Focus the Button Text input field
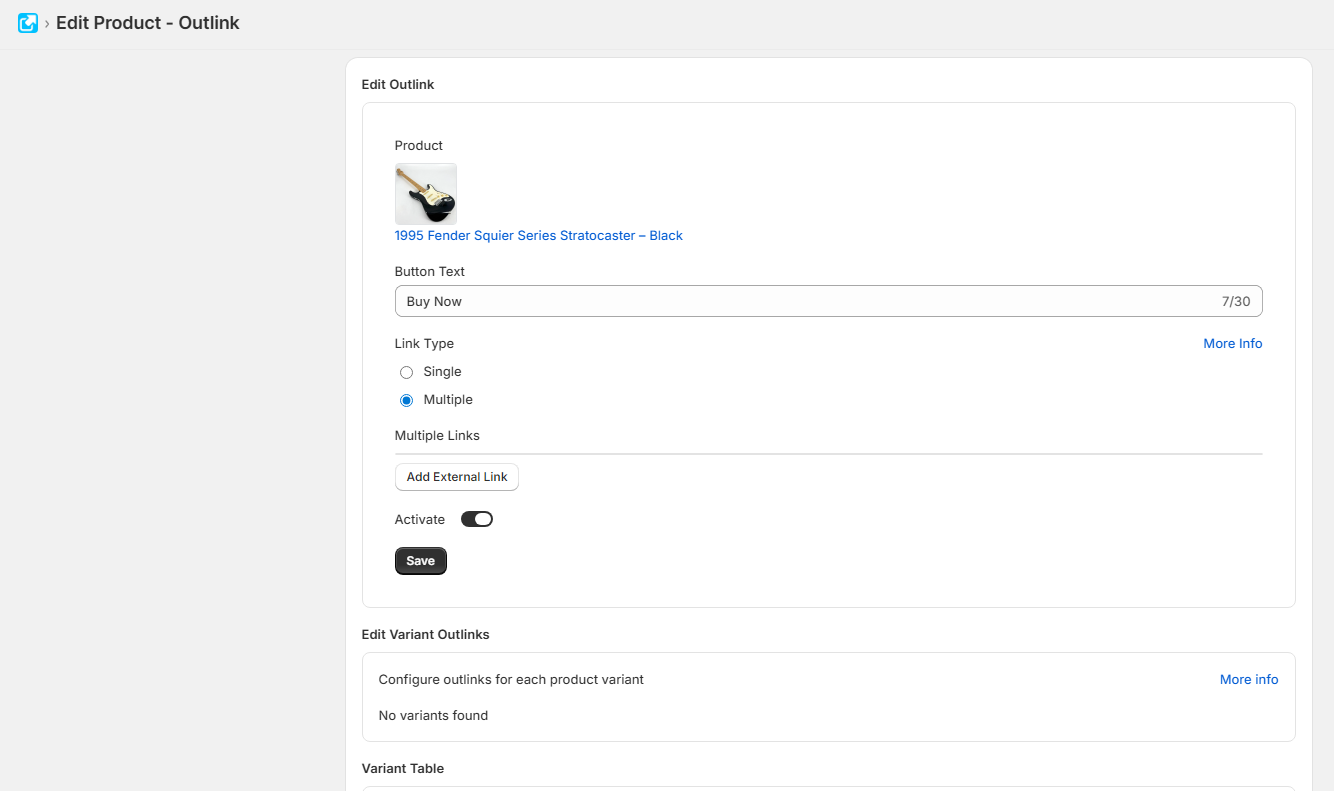The image size is (1334, 791). coord(828,301)
